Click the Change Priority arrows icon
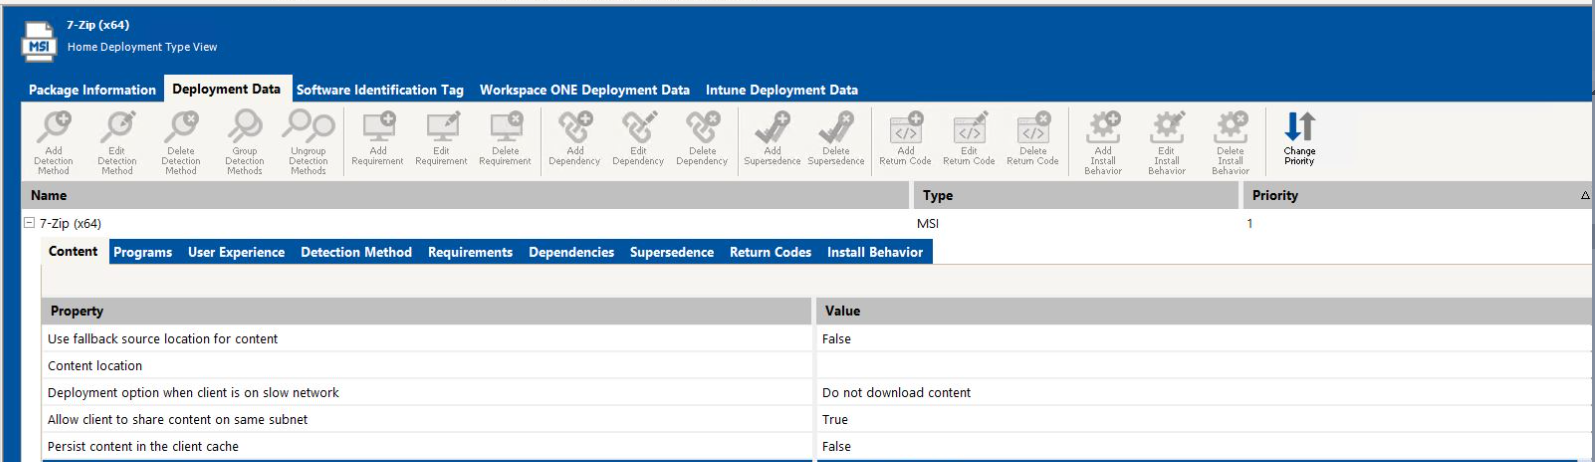This screenshot has height=462, width=1595. 1299,128
